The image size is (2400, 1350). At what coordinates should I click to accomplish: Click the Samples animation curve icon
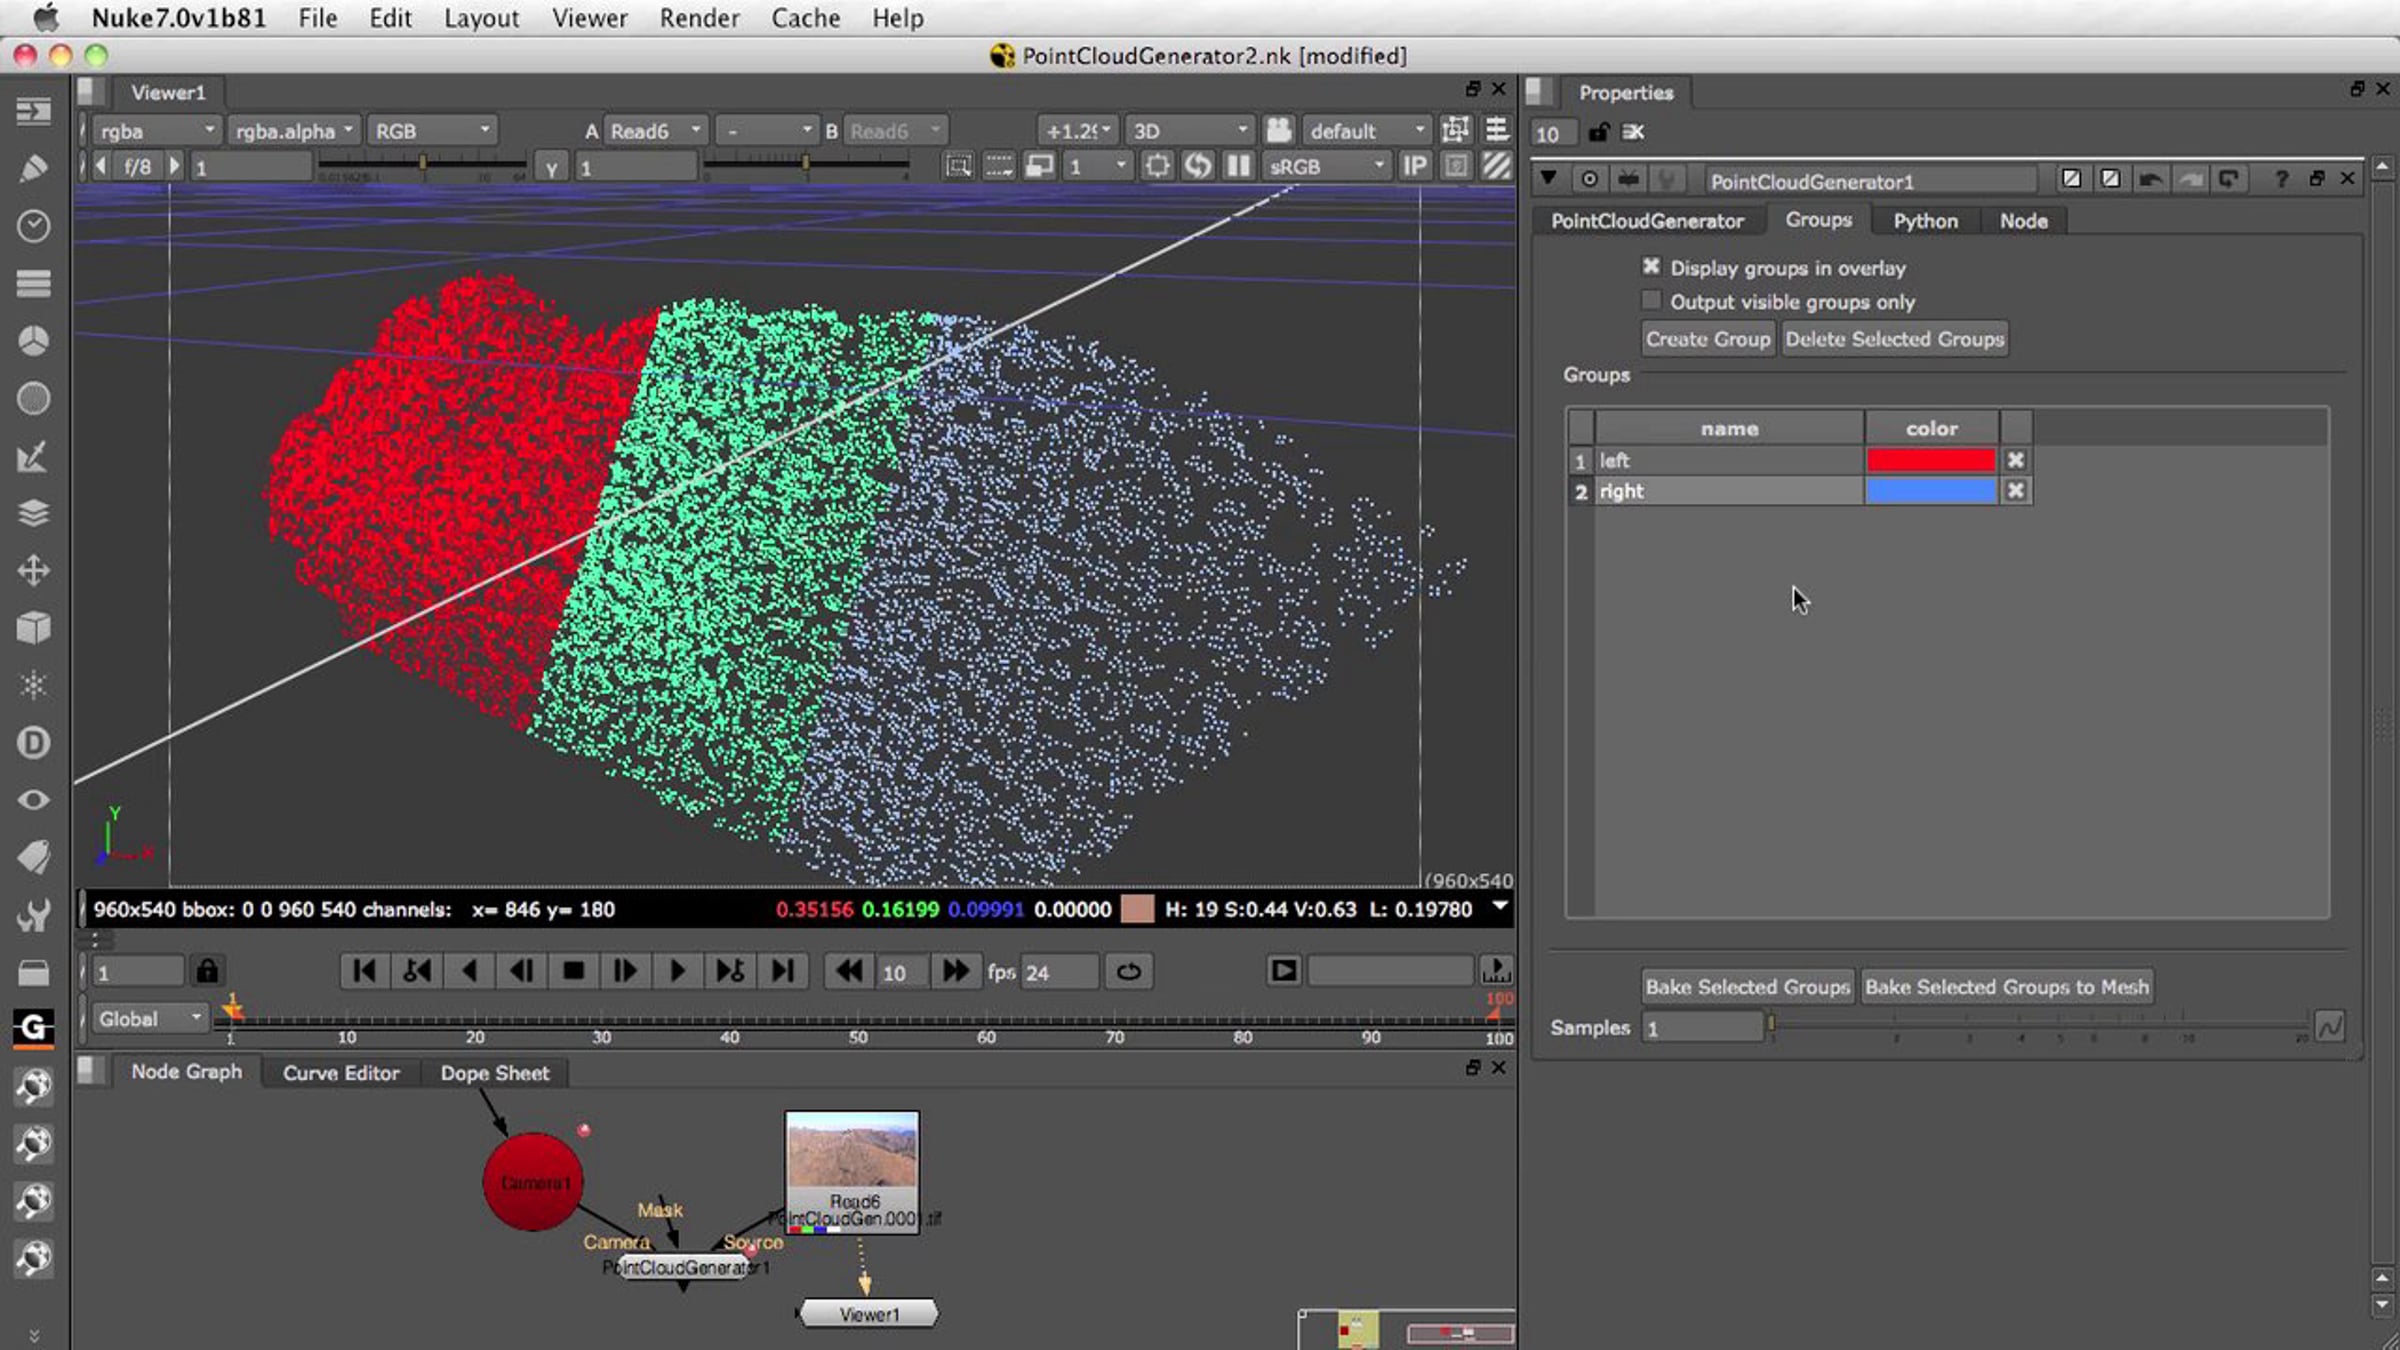[x=2329, y=1026]
